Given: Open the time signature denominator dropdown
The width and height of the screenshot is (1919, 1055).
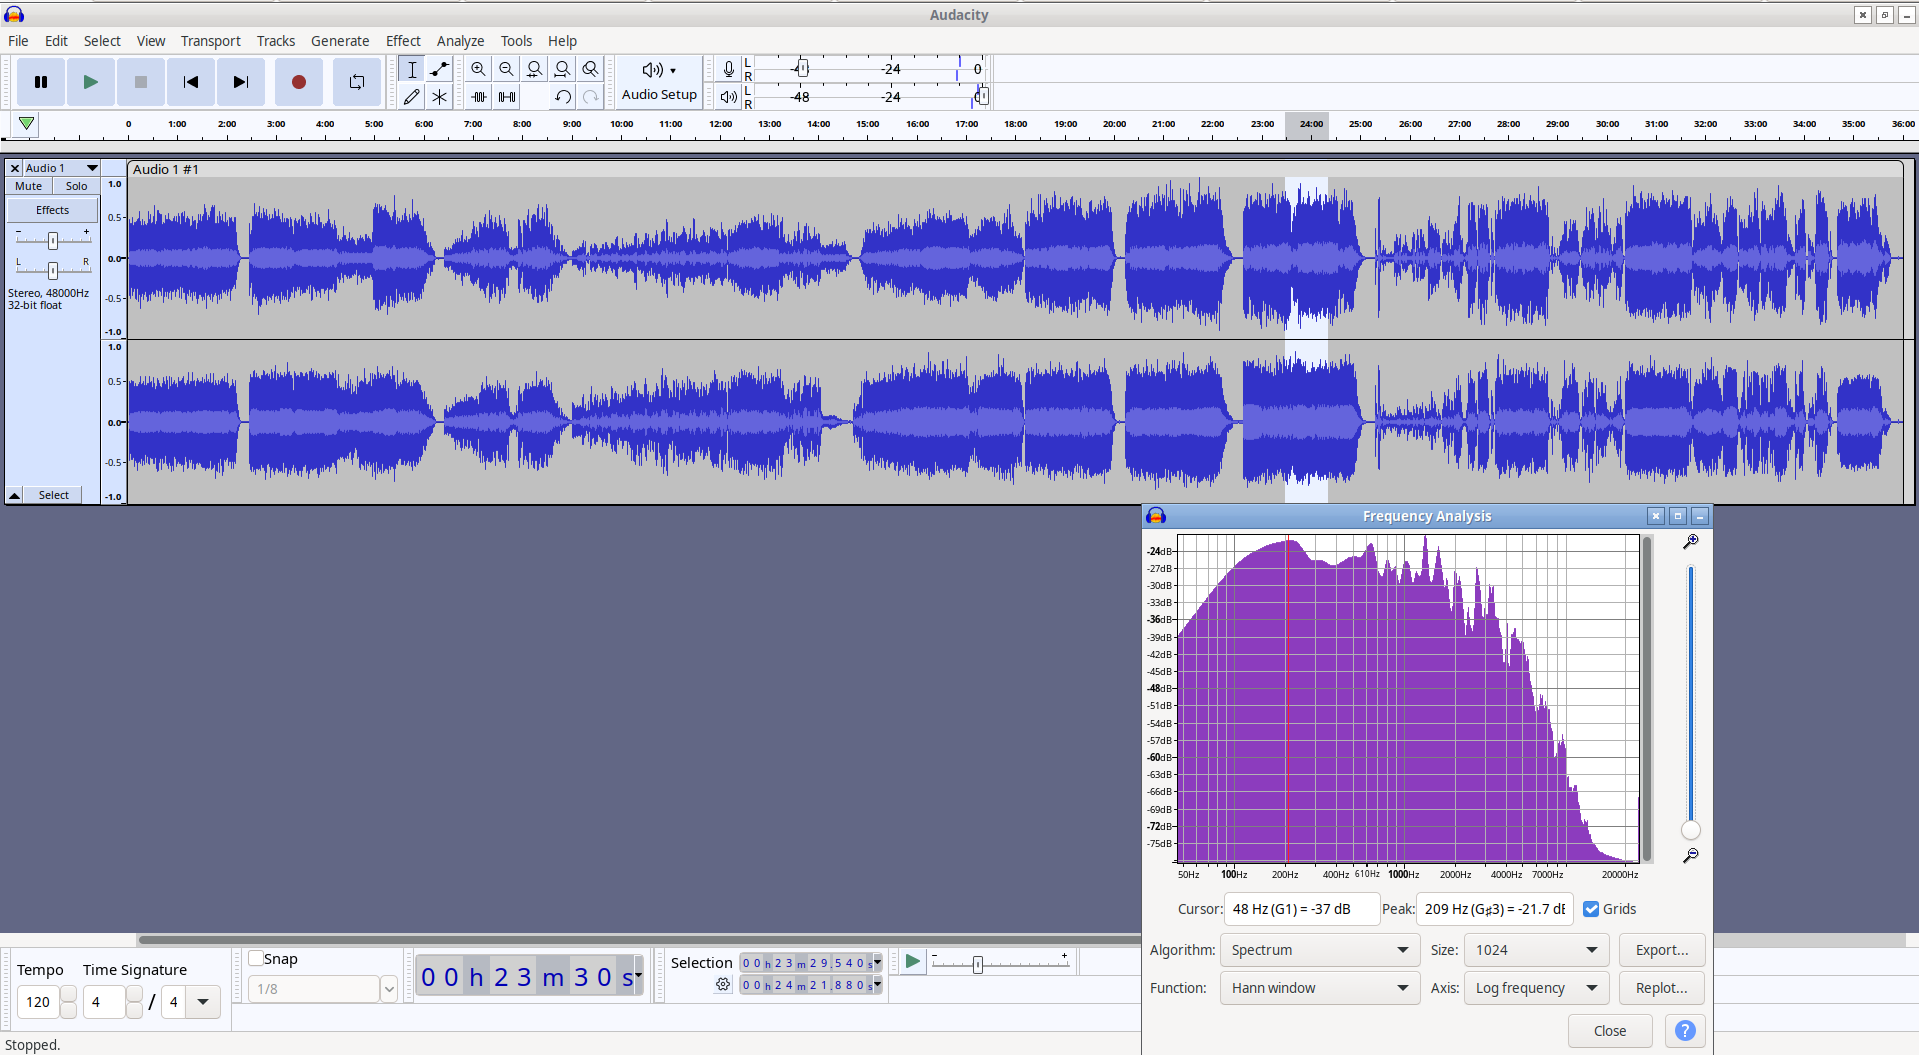Looking at the screenshot, I should (x=204, y=1002).
